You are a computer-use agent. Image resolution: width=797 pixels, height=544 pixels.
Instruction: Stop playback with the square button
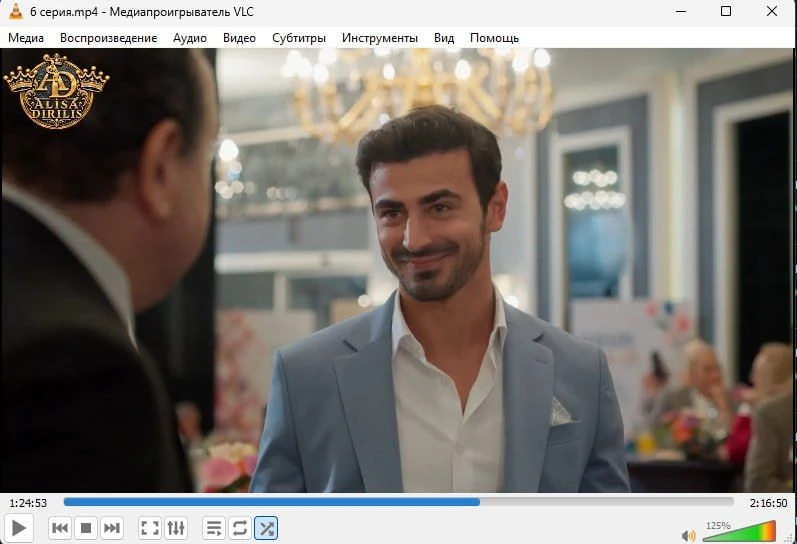point(86,528)
